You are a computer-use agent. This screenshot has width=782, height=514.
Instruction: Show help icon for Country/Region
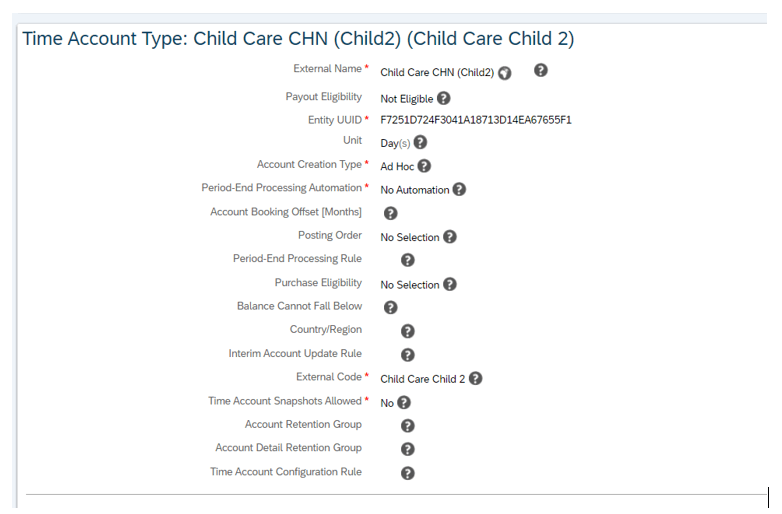coord(407,331)
